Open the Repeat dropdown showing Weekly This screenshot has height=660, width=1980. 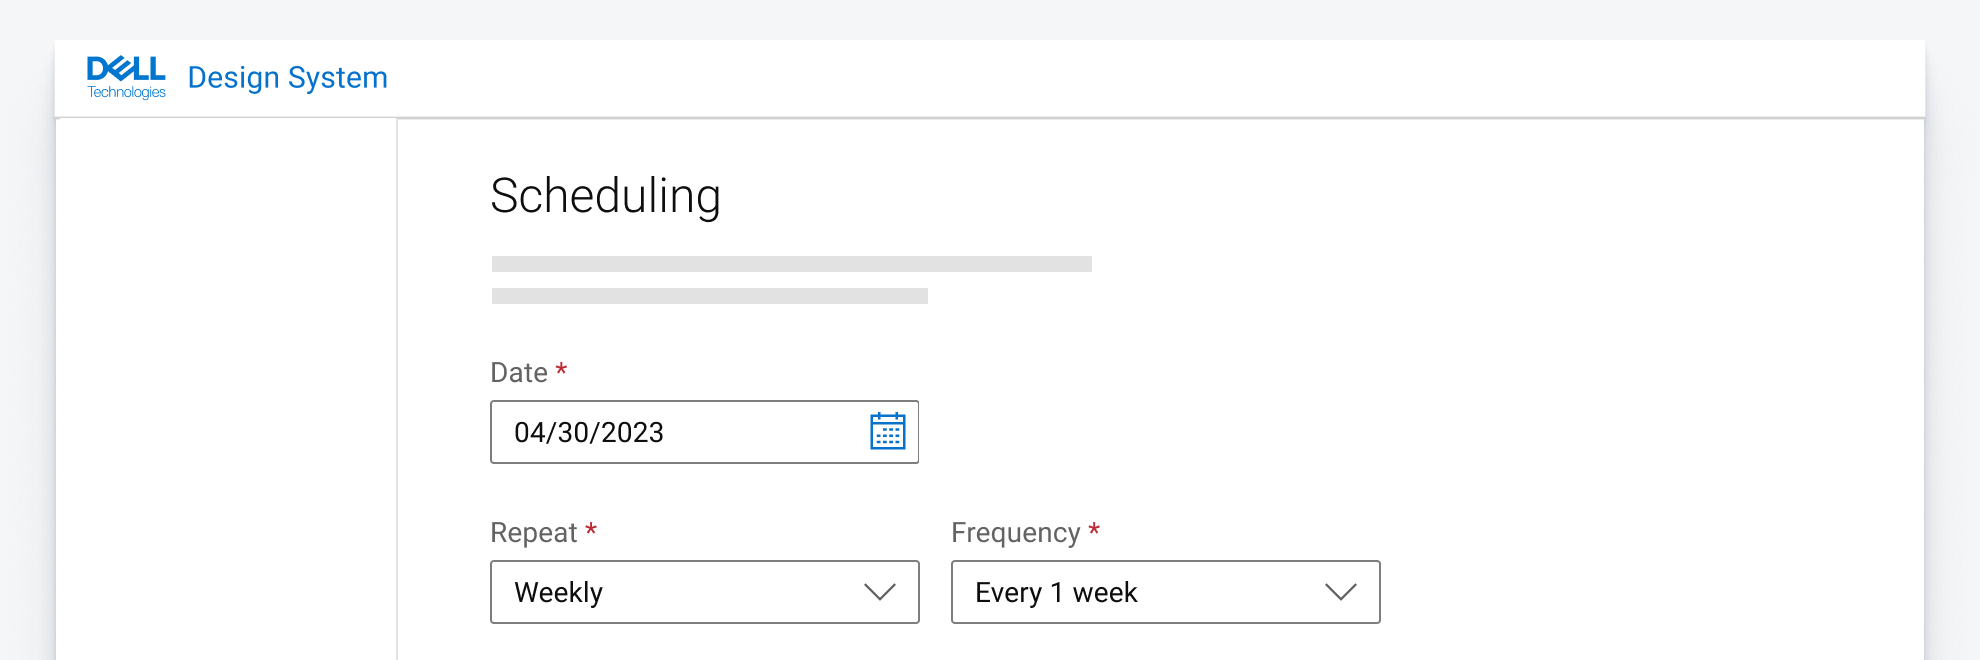point(704,592)
